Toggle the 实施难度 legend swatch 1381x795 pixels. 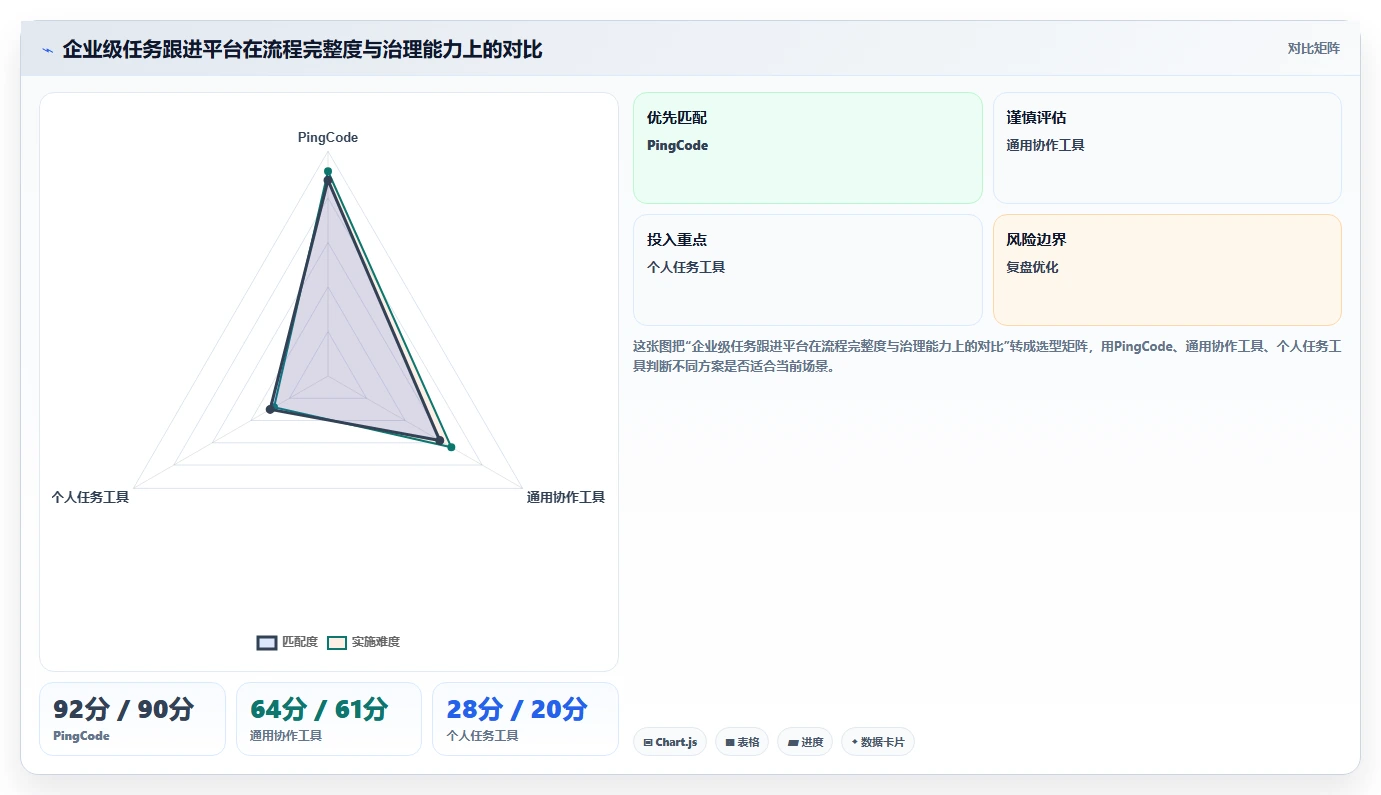pos(337,642)
